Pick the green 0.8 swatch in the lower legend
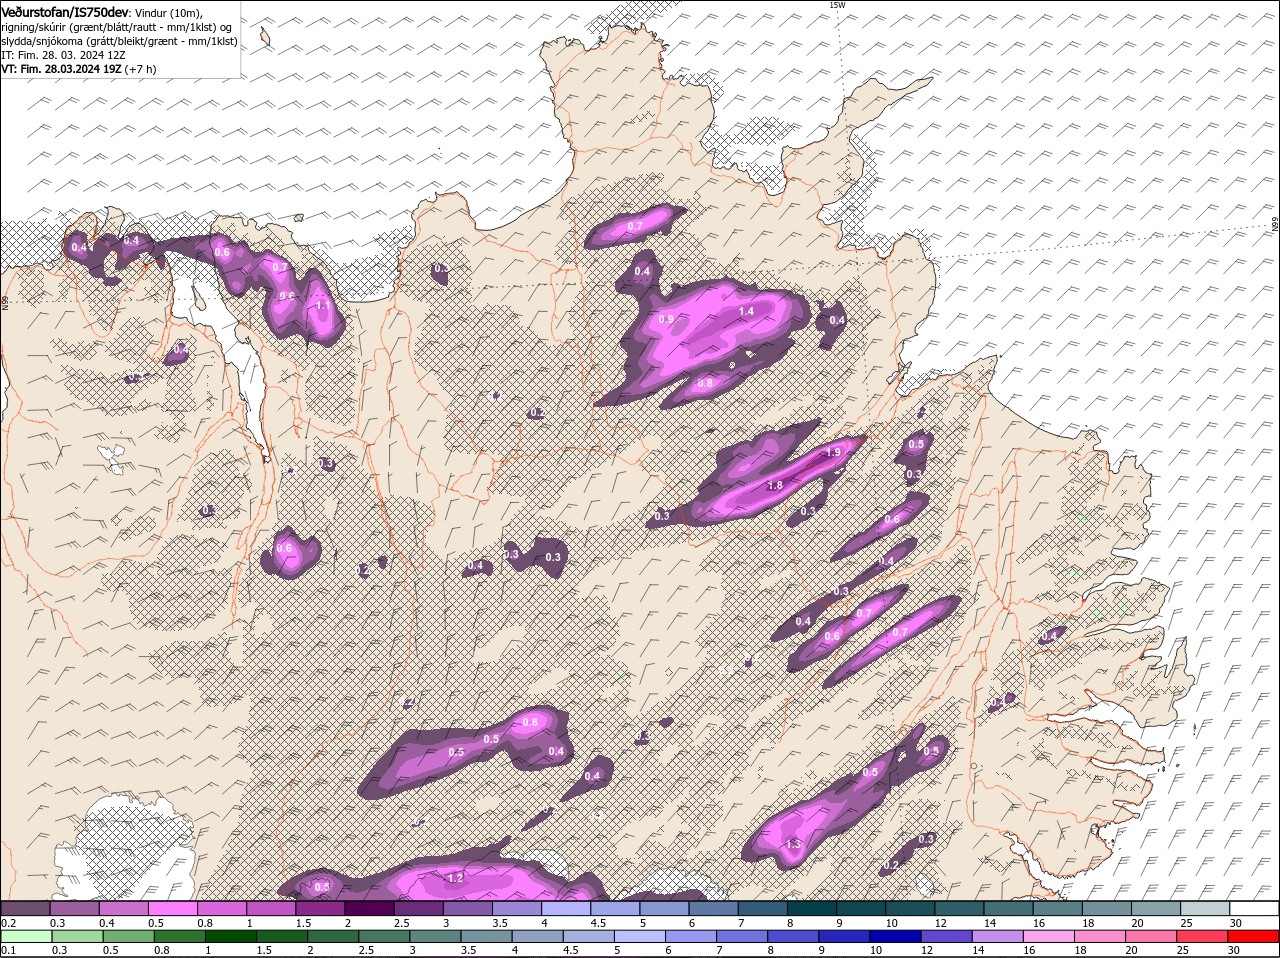The image size is (1280, 958). [180, 937]
